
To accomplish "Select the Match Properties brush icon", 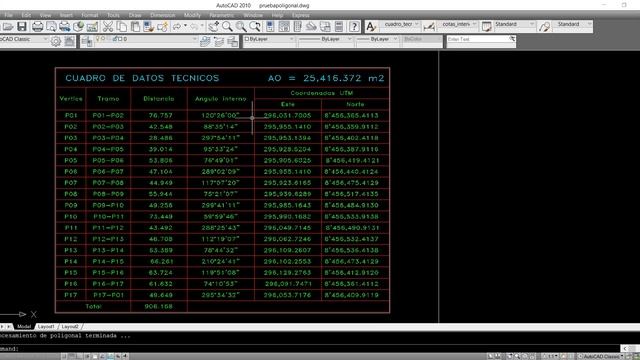I will click(x=149, y=27).
